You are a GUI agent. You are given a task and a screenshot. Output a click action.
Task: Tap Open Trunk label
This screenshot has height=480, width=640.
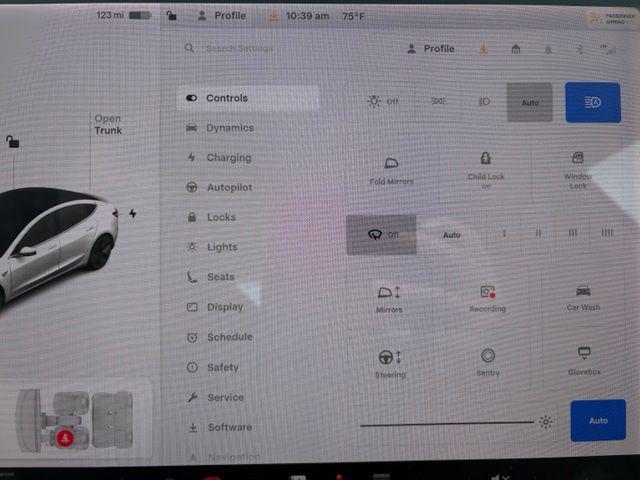coord(108,124)
